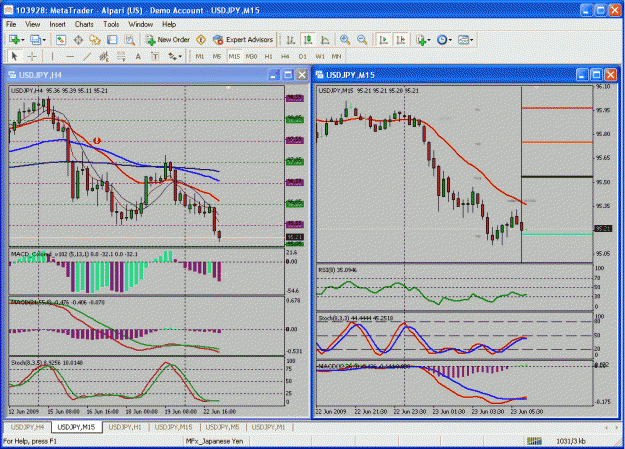Show the Navigator panel (star folder icon)
This screenshot has height=449, width=625.
point(95,39)
